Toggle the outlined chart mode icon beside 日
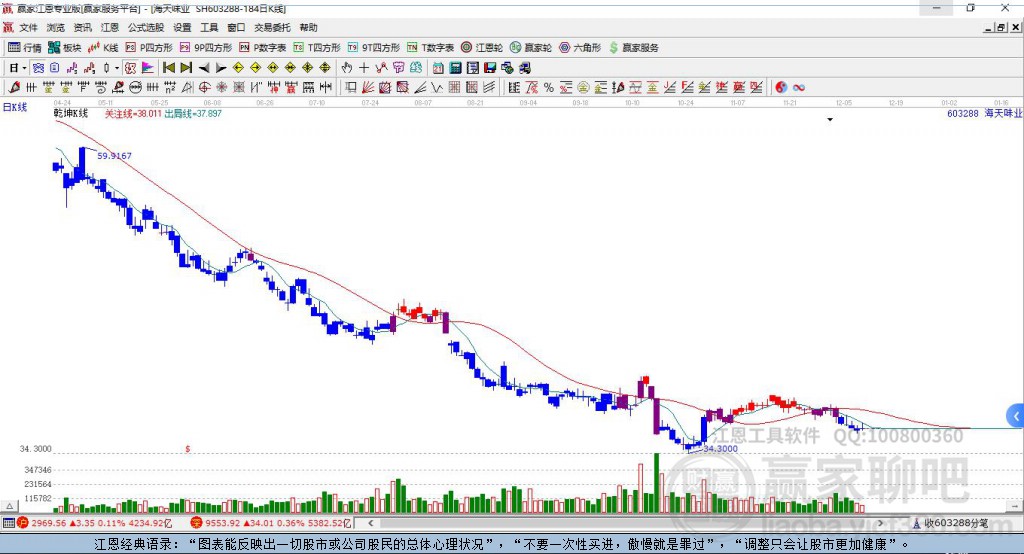The height and width of the screenshot is (554, 1024). click(38, 68)
